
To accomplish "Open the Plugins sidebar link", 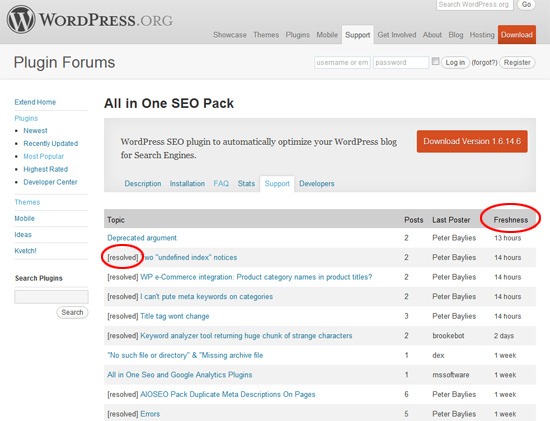I will (26, 118).
